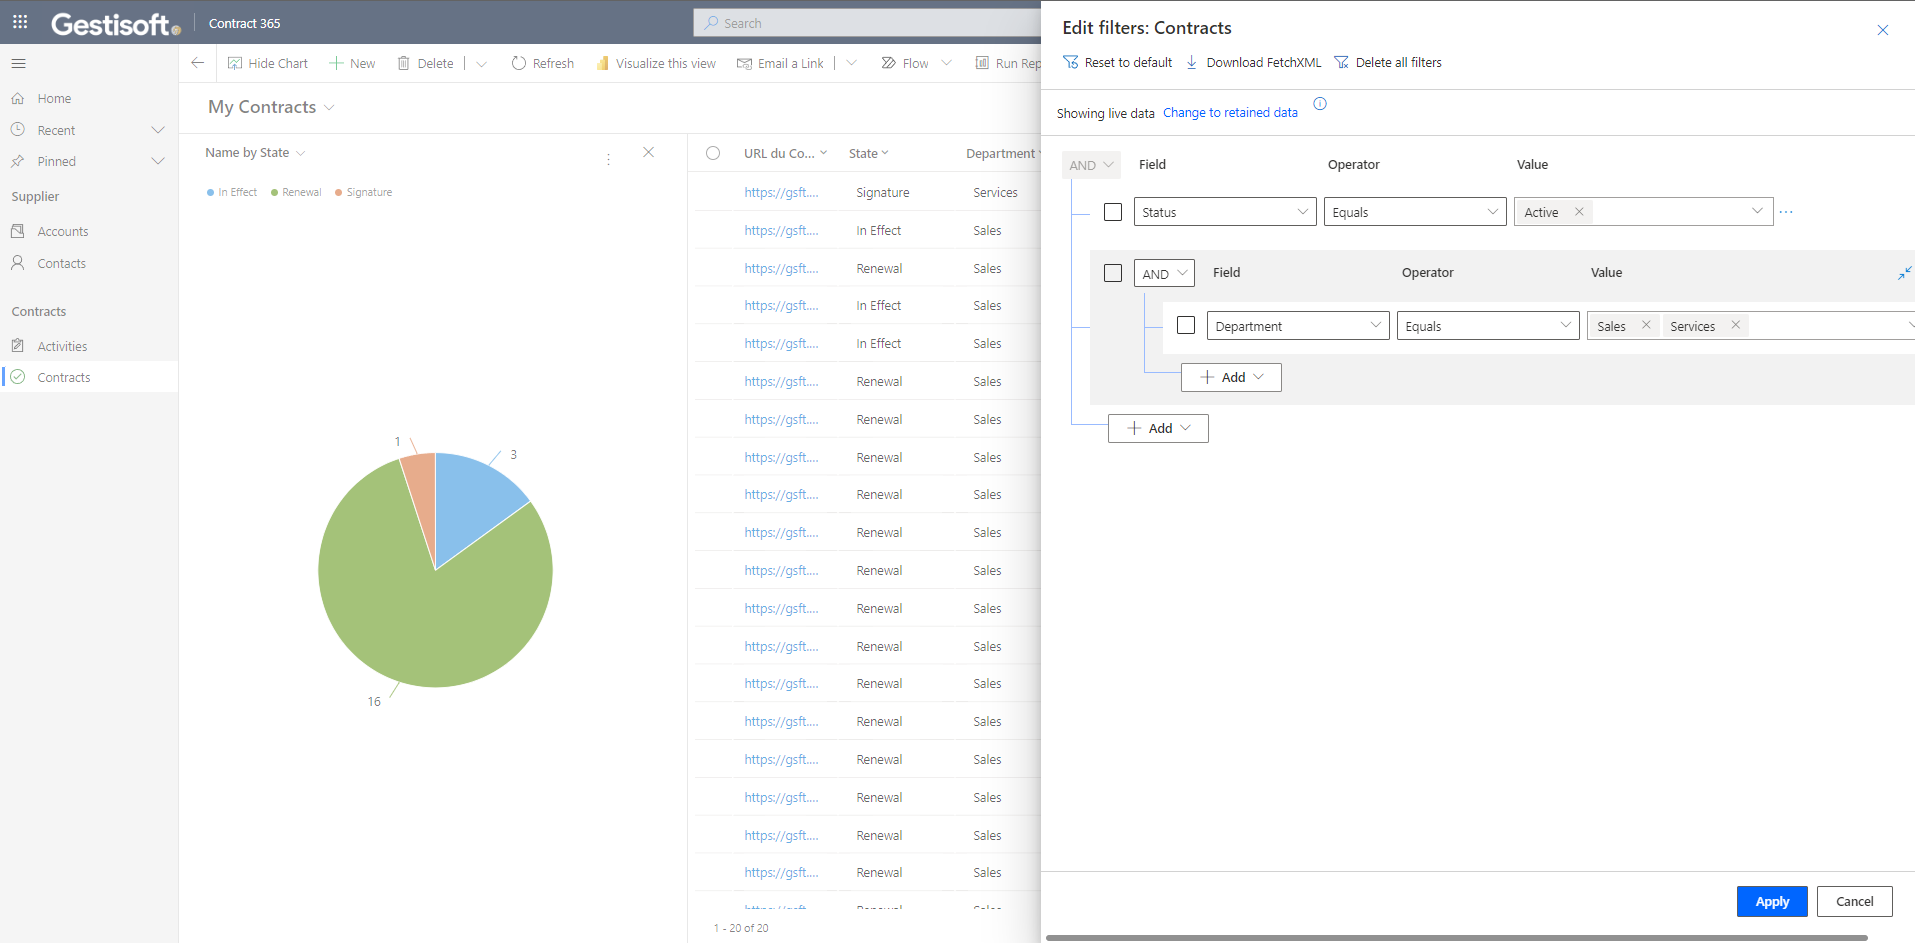Collapse the Department filter group
This screenshot has height=943, width=1915.
click(1904, 273)
